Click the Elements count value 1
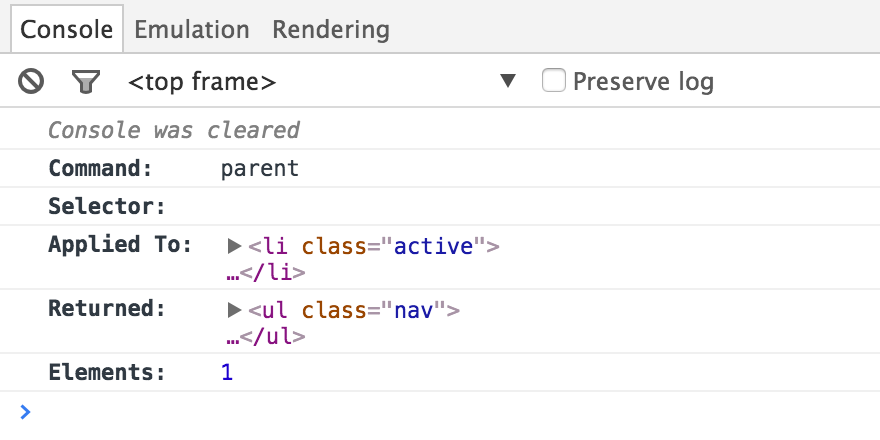Image resolution: width=880 pixels, height=440 pixels. point(227,373)
